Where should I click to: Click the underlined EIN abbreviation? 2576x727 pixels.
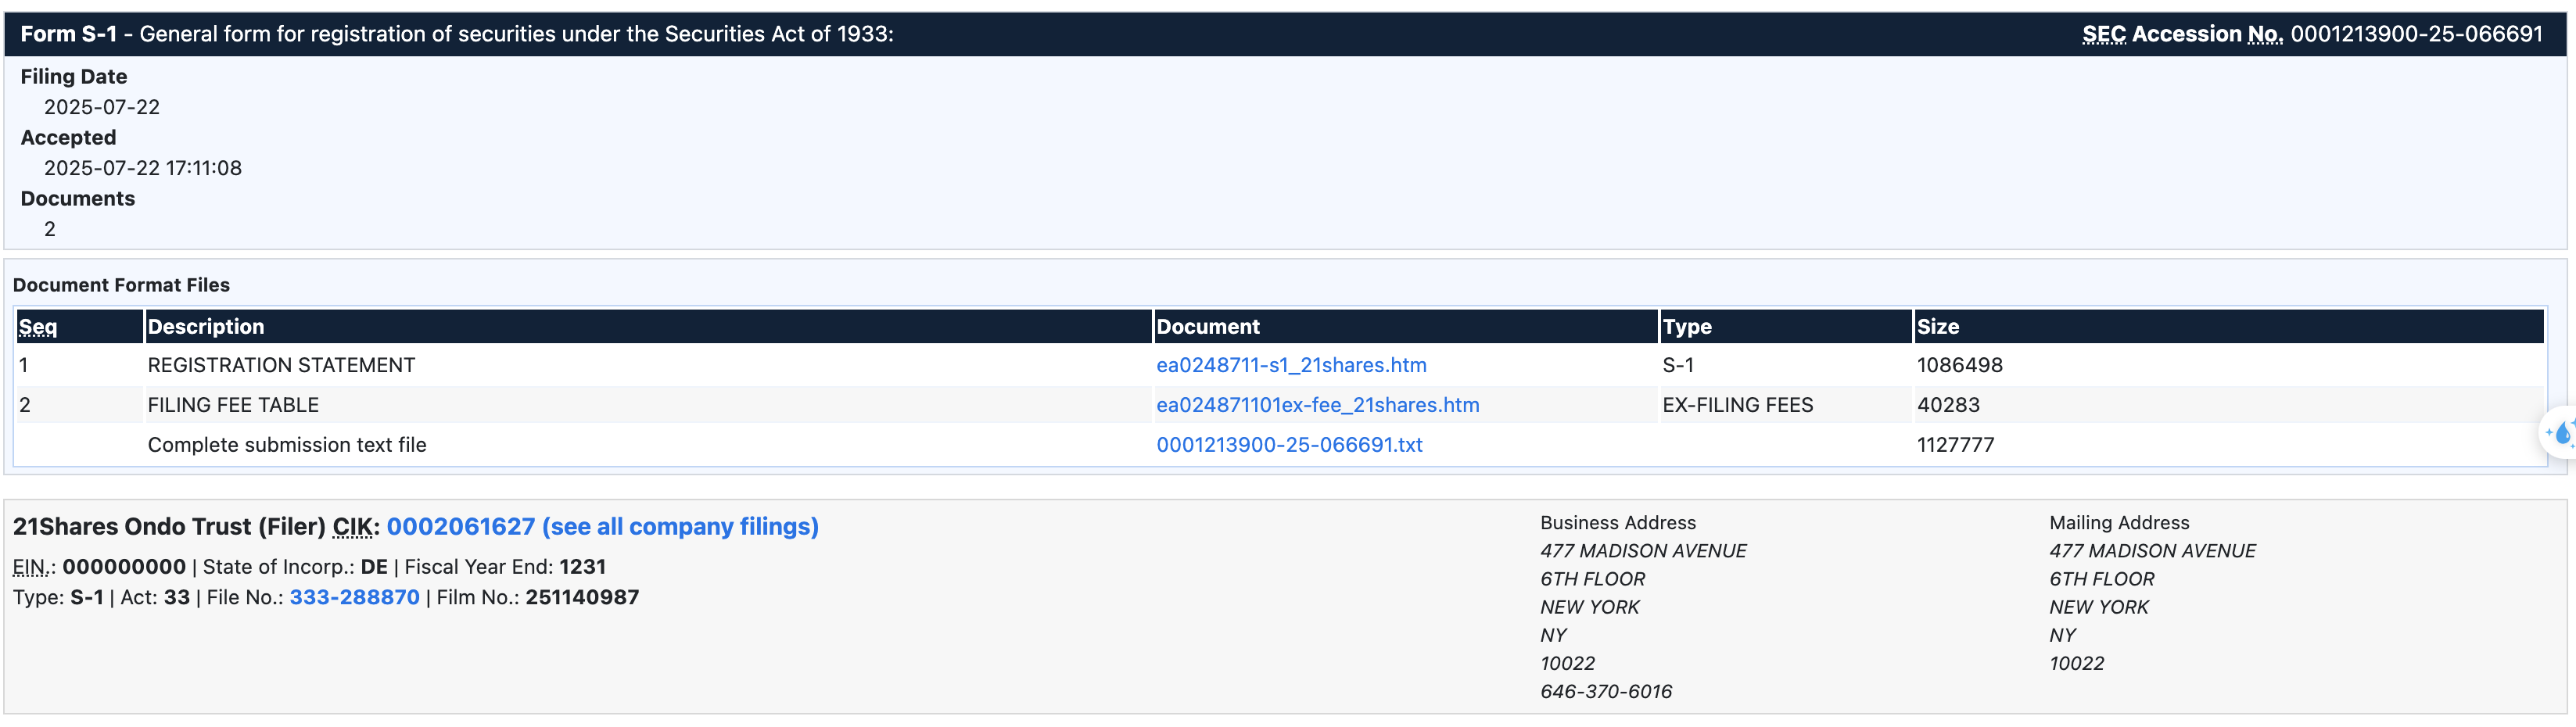tap(29, 567)
